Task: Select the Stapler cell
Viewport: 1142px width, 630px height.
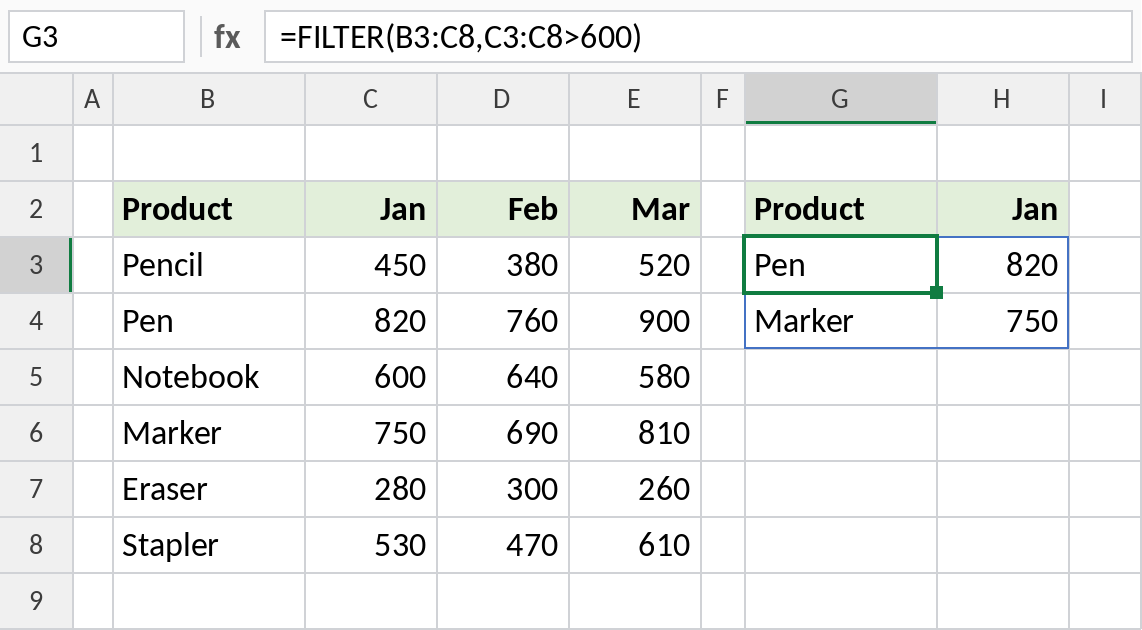Action: click(208, 546)
